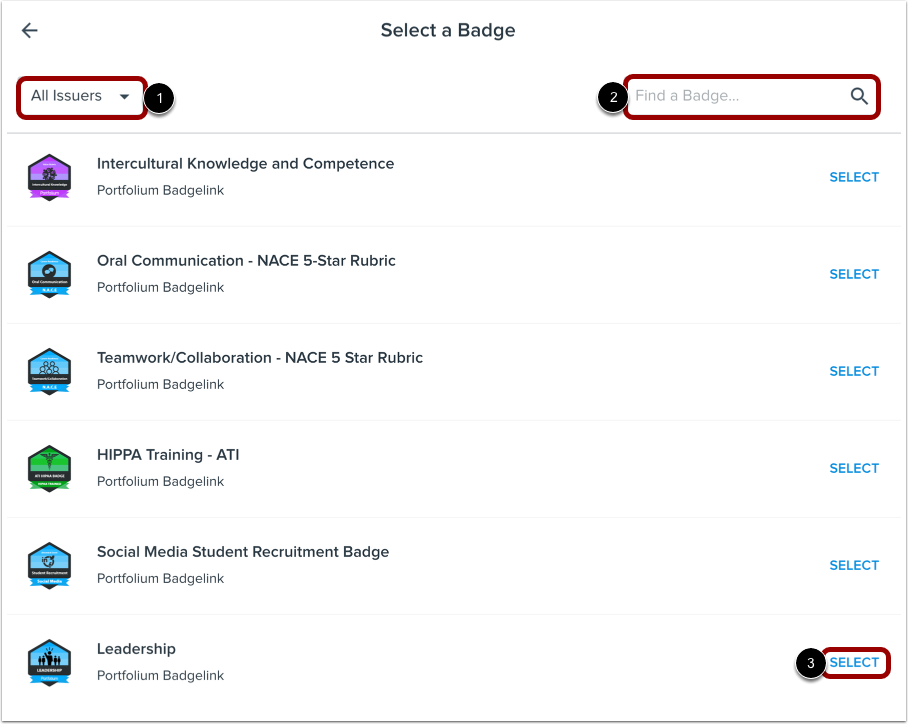
Task: Select the Intercultural Knowledge and Competence badge
Action: [854, 177]
